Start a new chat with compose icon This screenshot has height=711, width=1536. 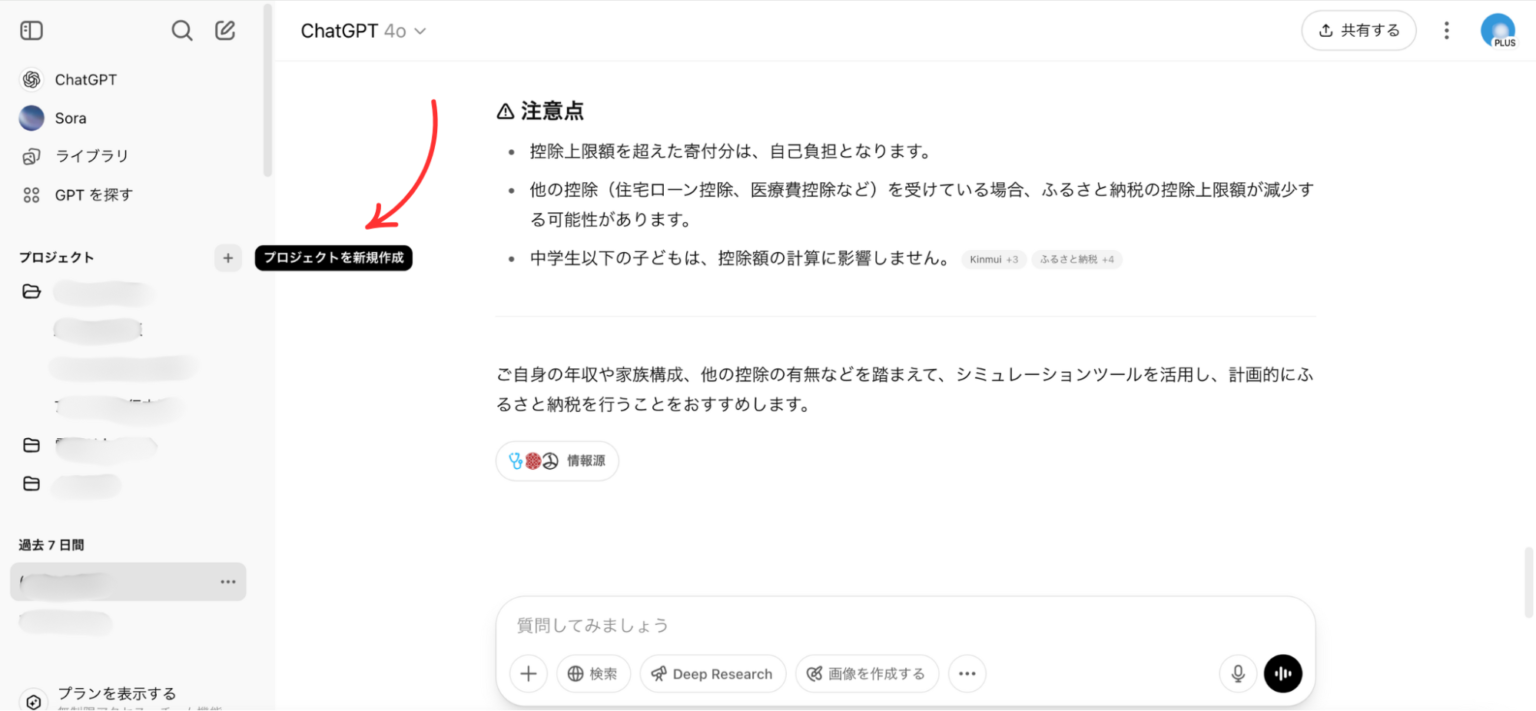coord(225,30)
